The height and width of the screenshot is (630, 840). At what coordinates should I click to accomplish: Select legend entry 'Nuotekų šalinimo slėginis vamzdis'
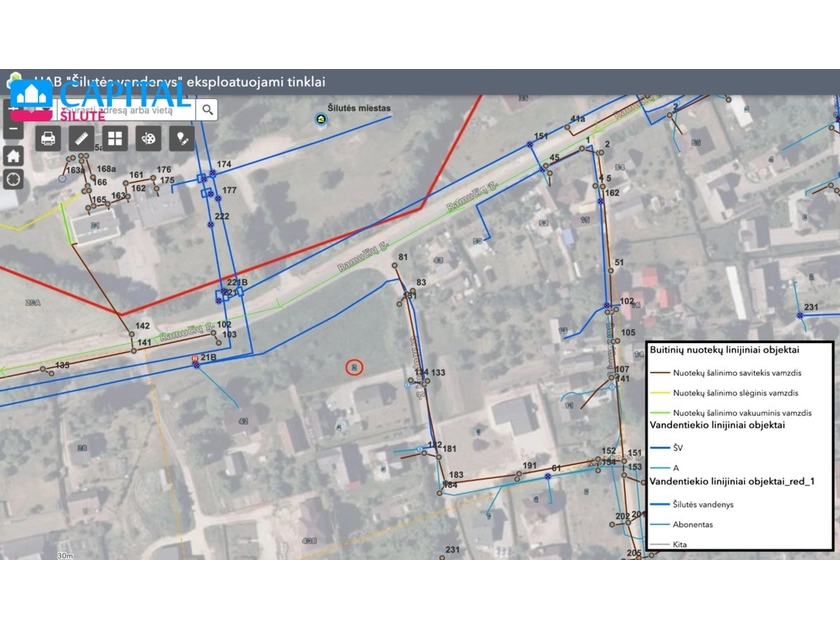point(736,393)
